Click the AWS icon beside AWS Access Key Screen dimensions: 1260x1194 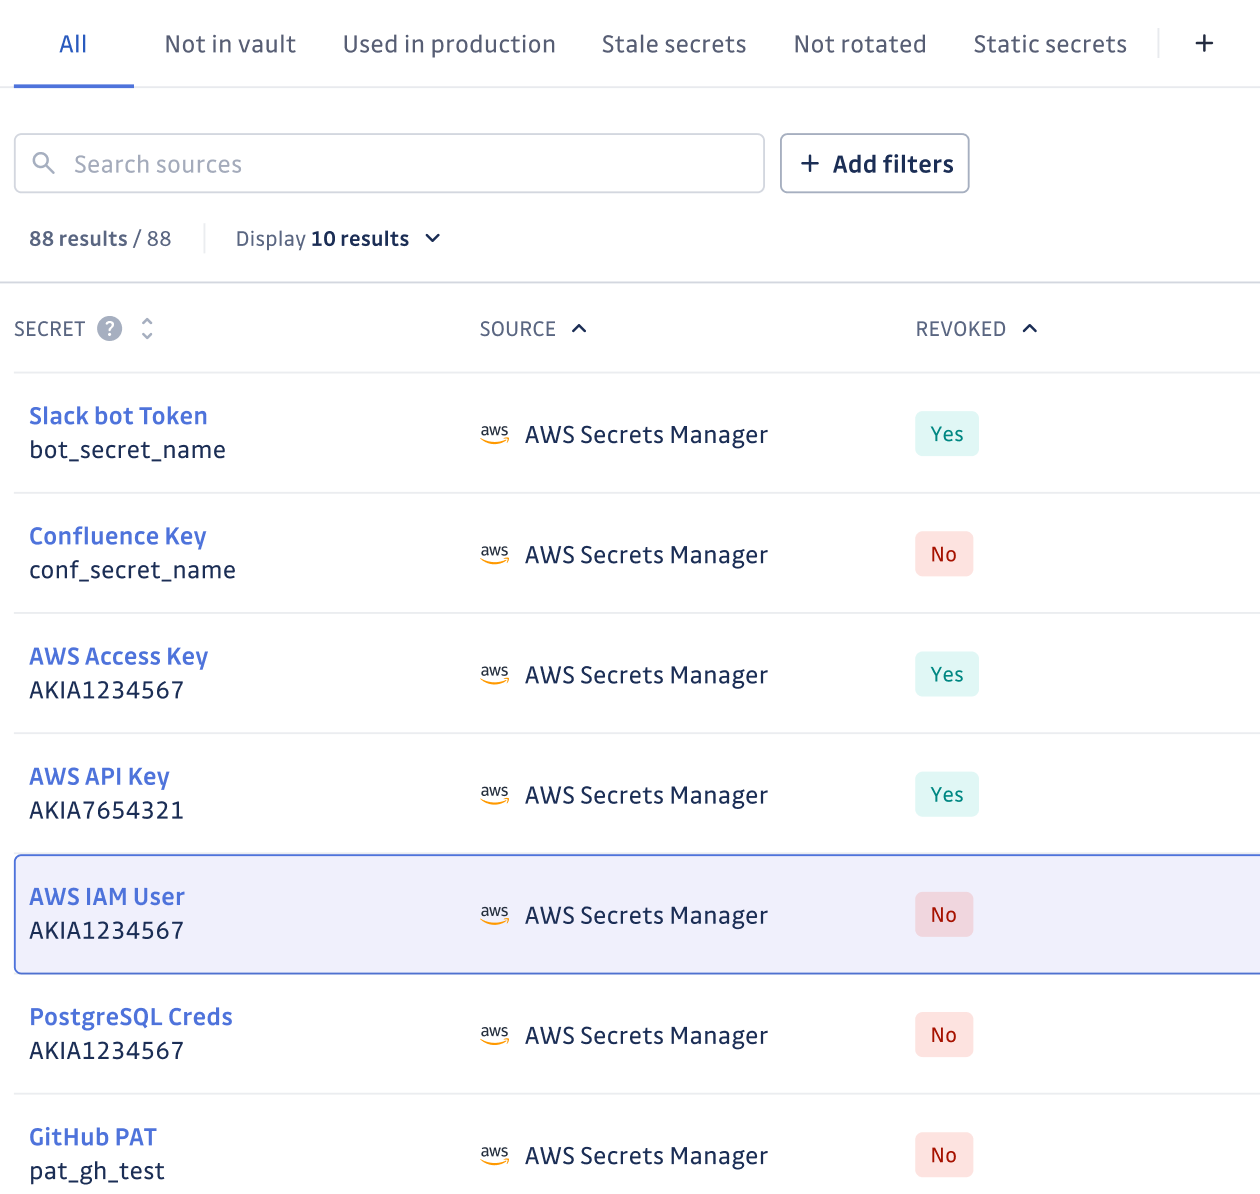click(495, 674)
